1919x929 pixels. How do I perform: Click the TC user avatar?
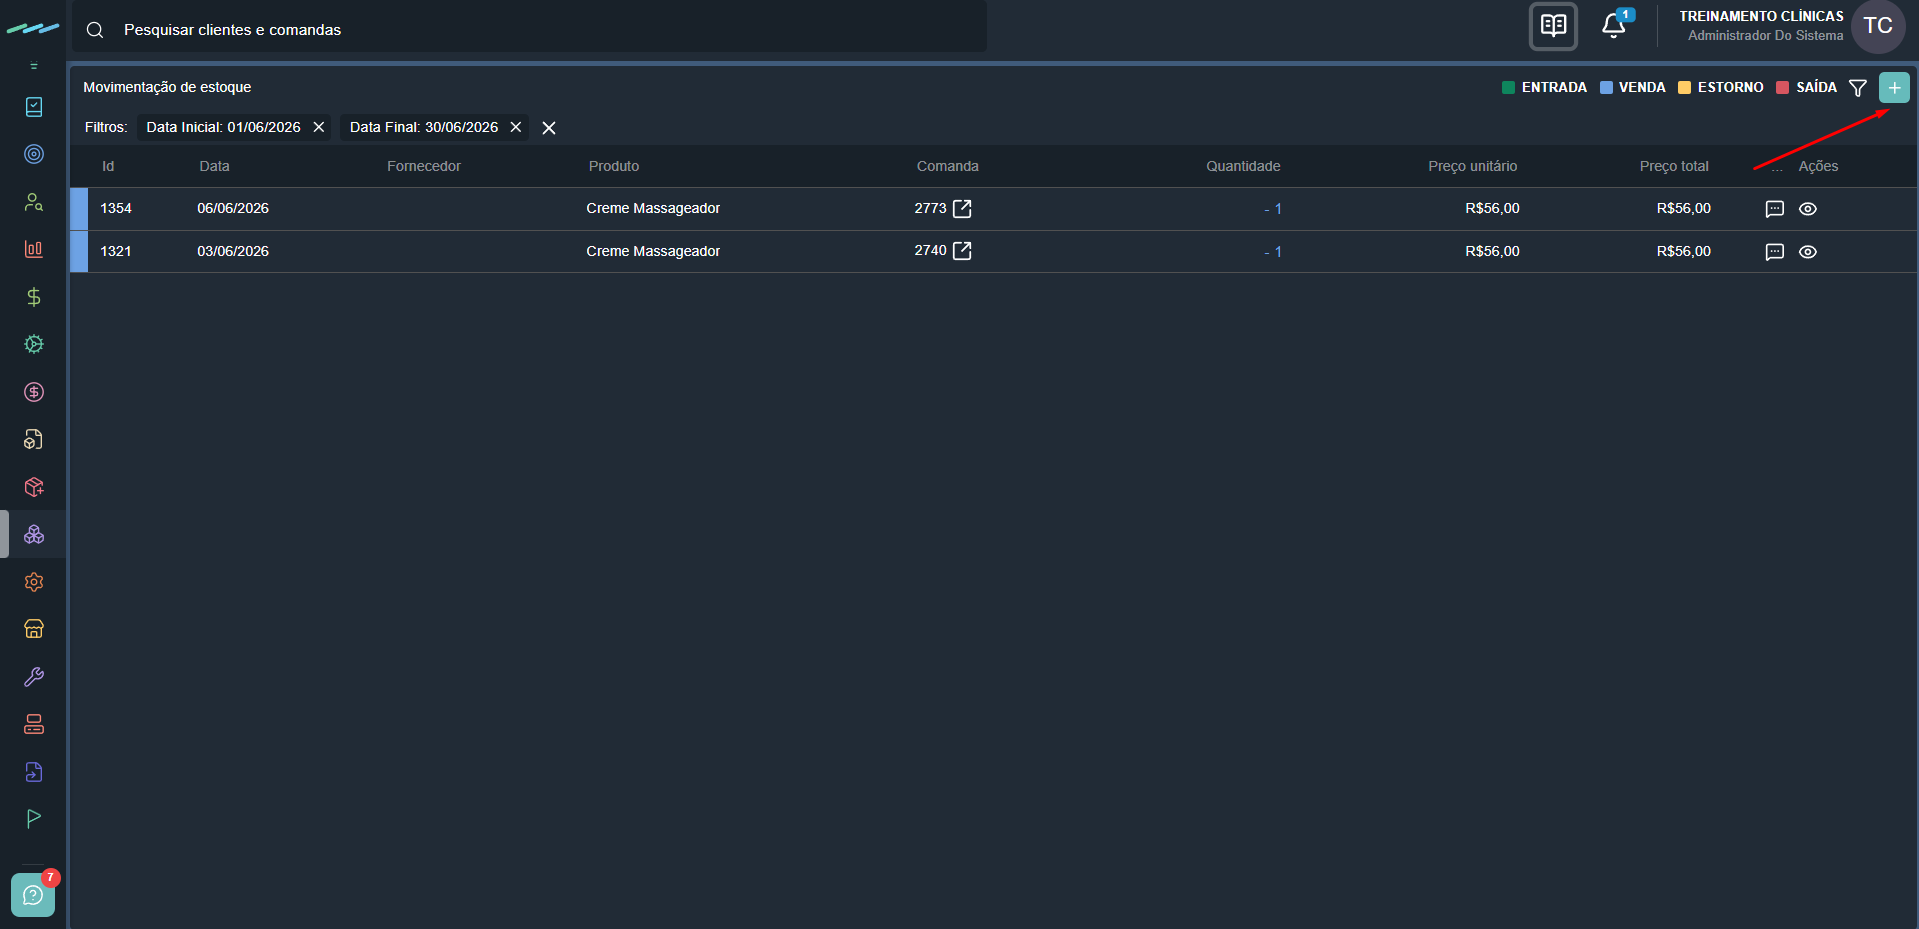click(x=1877, y=26)
